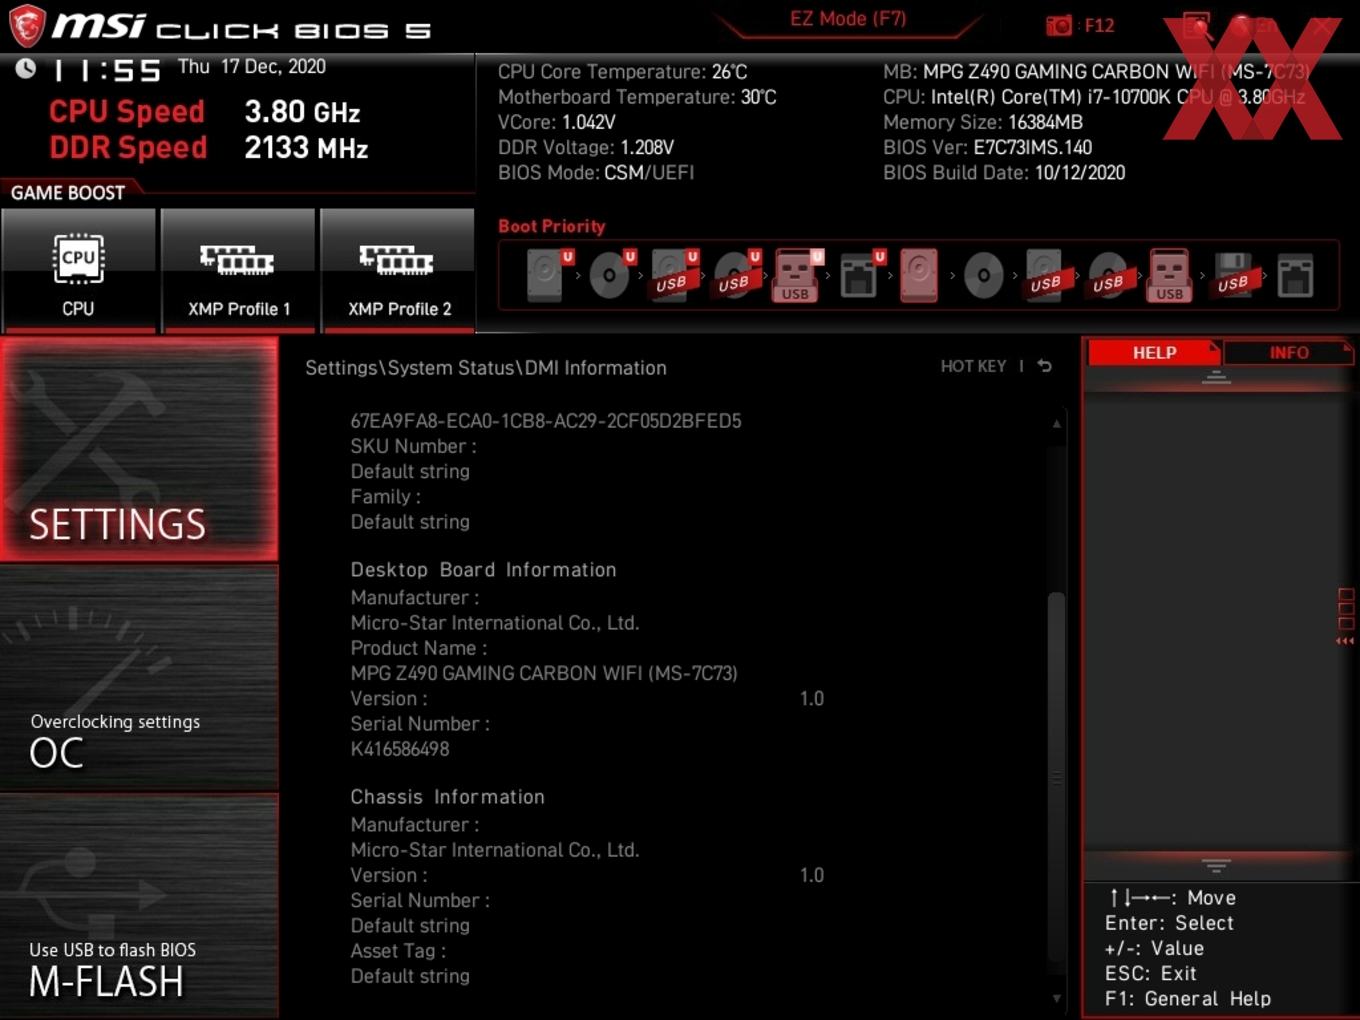Select highlighted UEFI USB key boot icon

click(x=797, y=275)
